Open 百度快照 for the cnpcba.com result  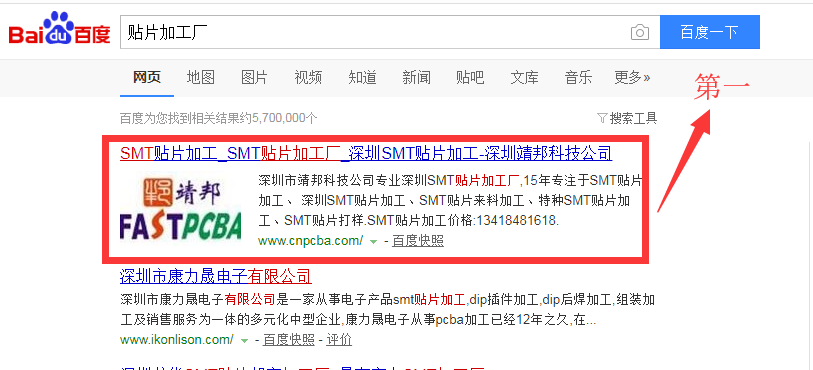pos(418,241)
